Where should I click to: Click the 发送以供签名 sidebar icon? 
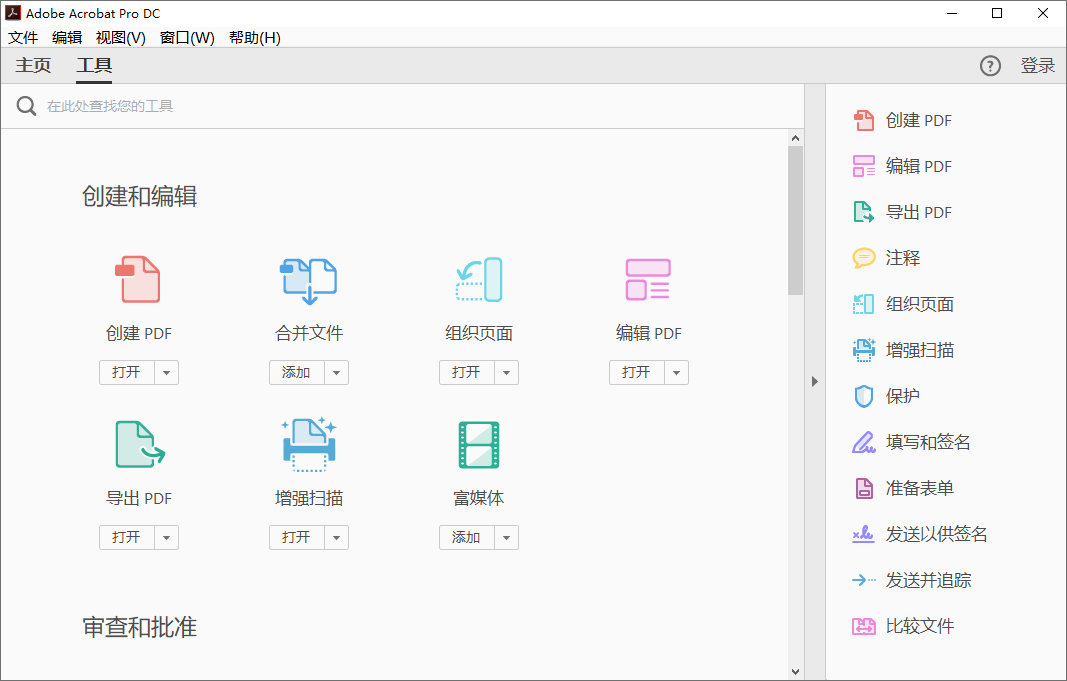coord(862,534)
